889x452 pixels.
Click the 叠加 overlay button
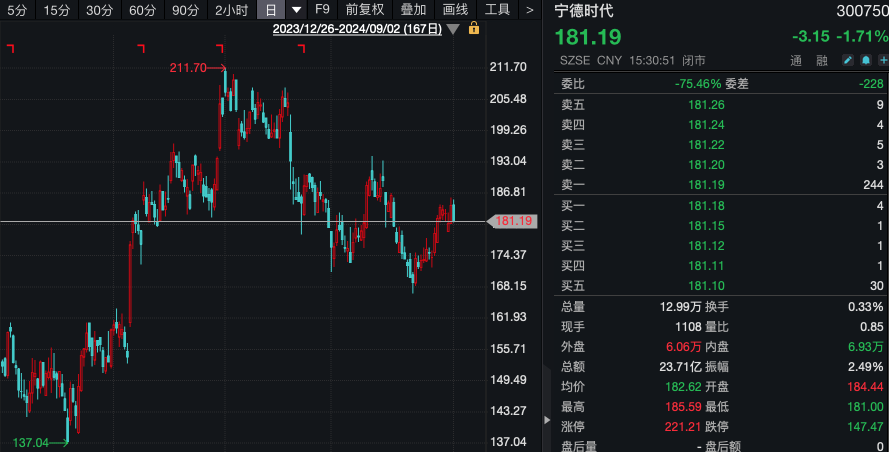click(413, 10)
